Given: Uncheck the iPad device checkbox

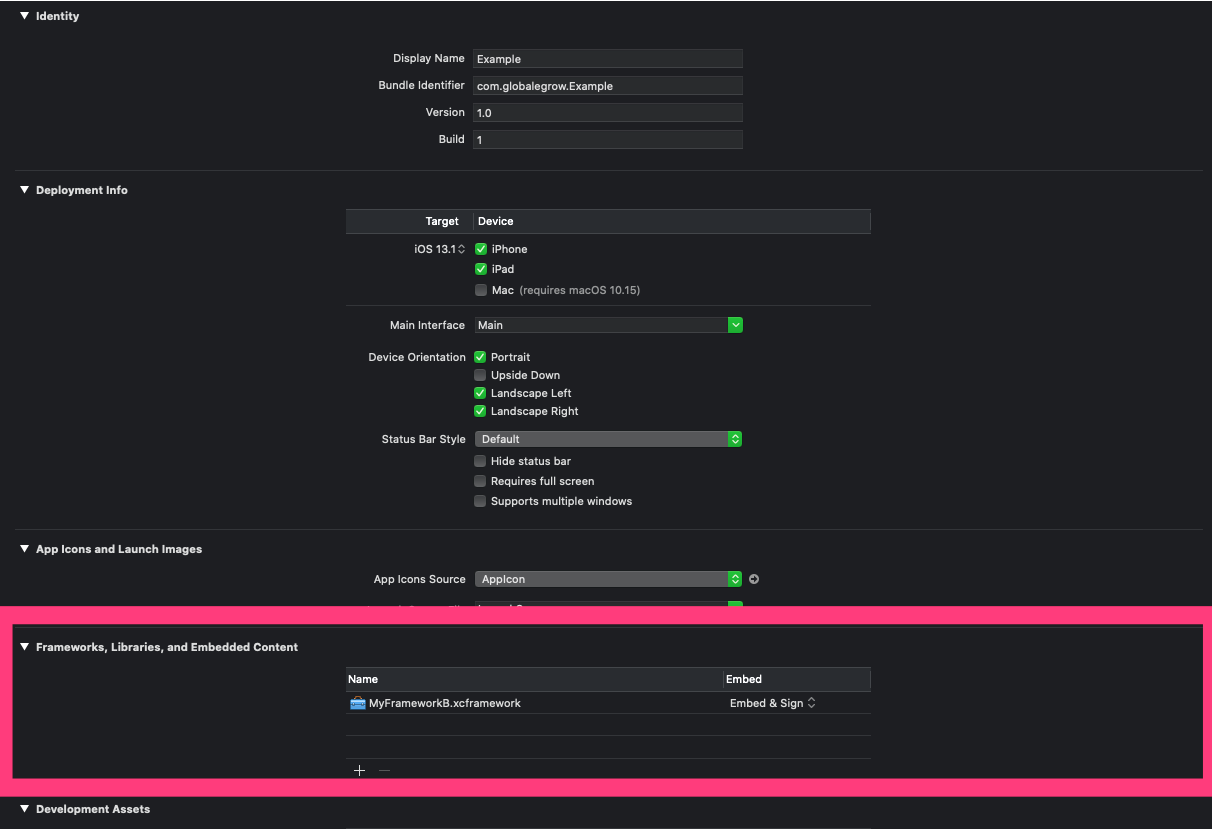Looking at the screenshot, I should coord(481,269).
